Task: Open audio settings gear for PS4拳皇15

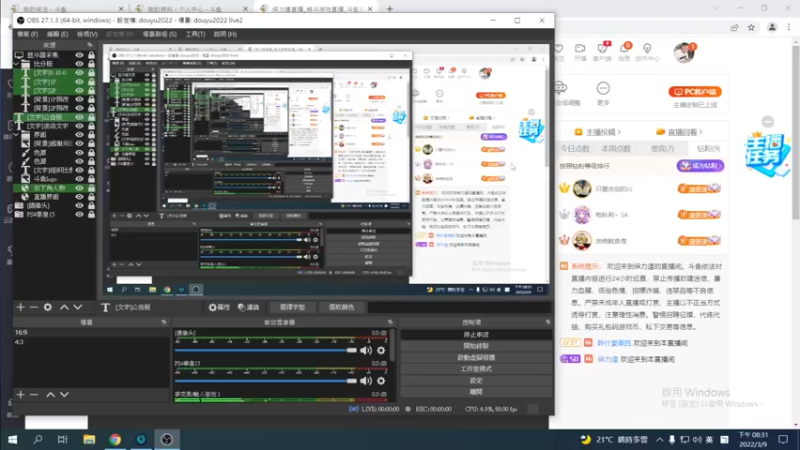Action: click(381, 381)
